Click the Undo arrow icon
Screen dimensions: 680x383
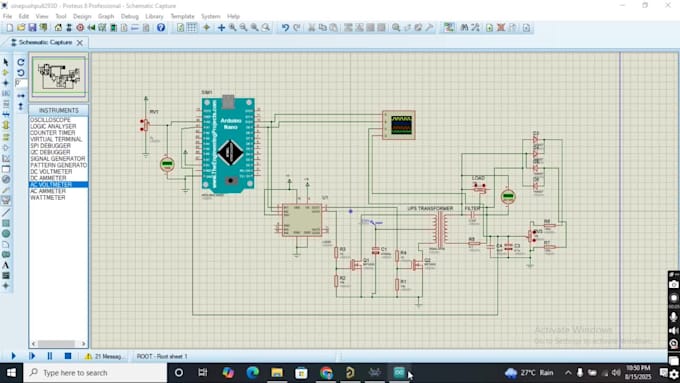point(285,28)
